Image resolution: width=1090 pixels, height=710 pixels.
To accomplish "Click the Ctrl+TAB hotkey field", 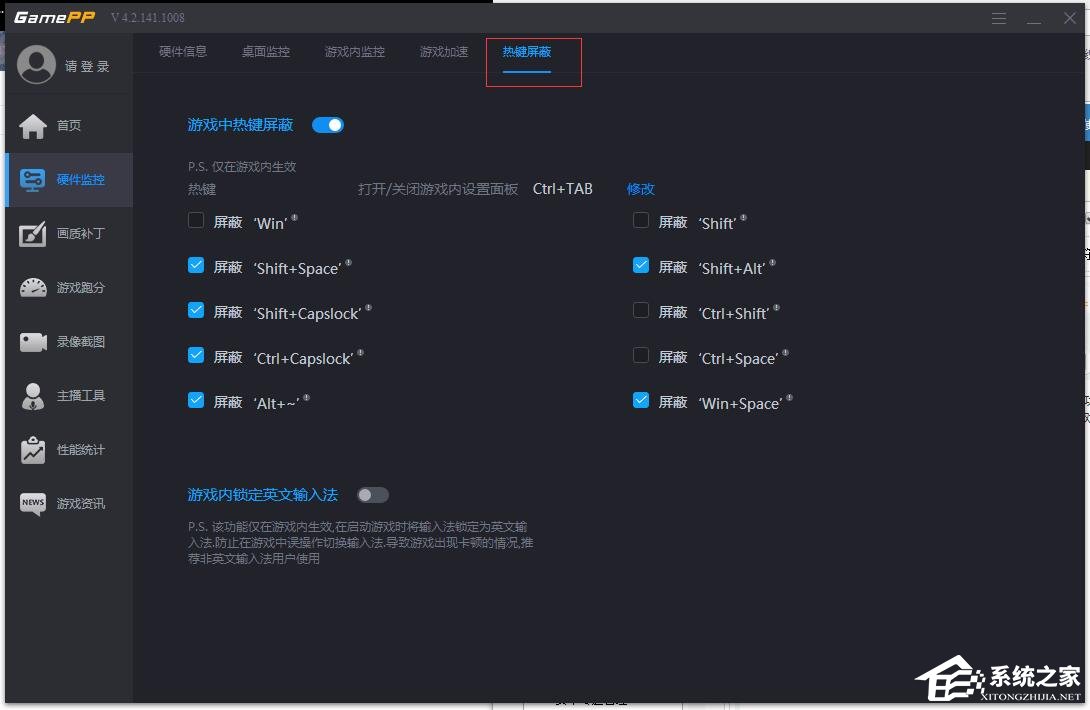I will pyautogui.click(x=562, y=188).
